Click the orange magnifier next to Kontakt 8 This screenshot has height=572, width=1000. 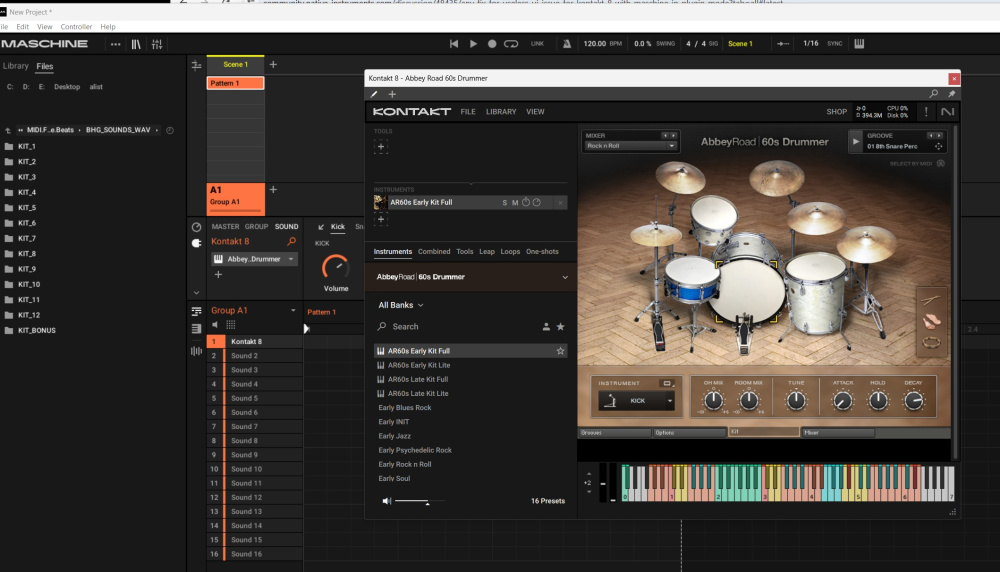(x=292, y=241)
